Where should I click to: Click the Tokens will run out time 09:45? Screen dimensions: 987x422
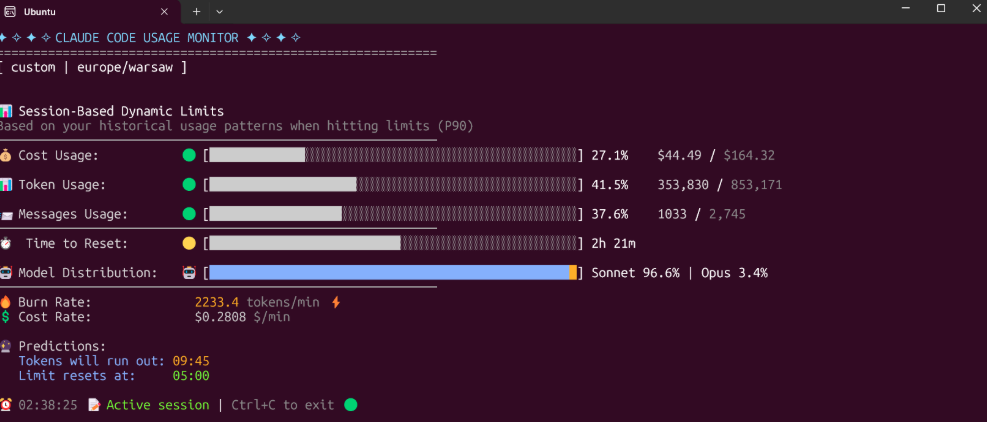pos(190,361)
